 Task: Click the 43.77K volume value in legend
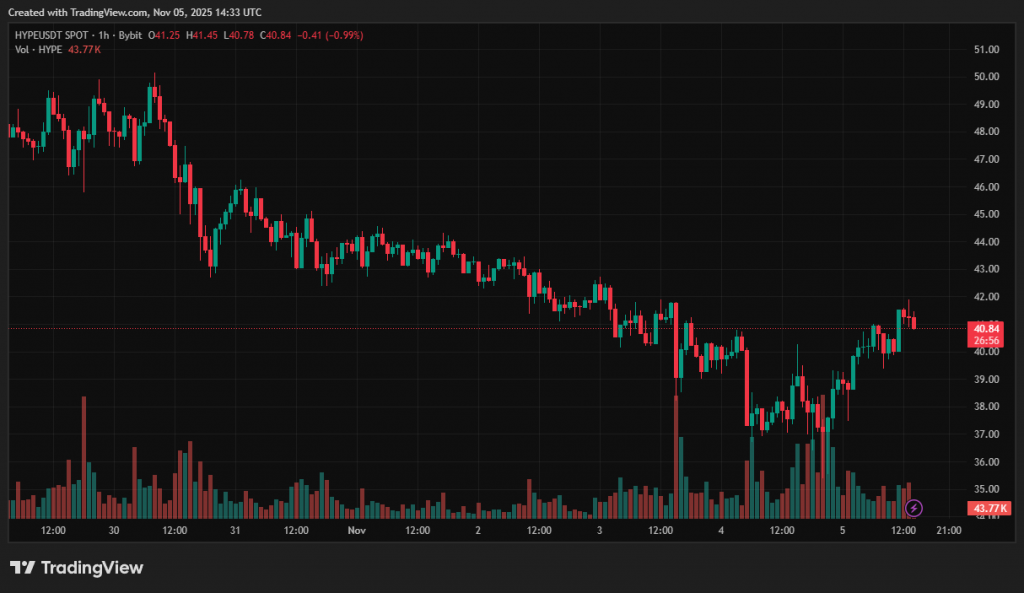84,49
